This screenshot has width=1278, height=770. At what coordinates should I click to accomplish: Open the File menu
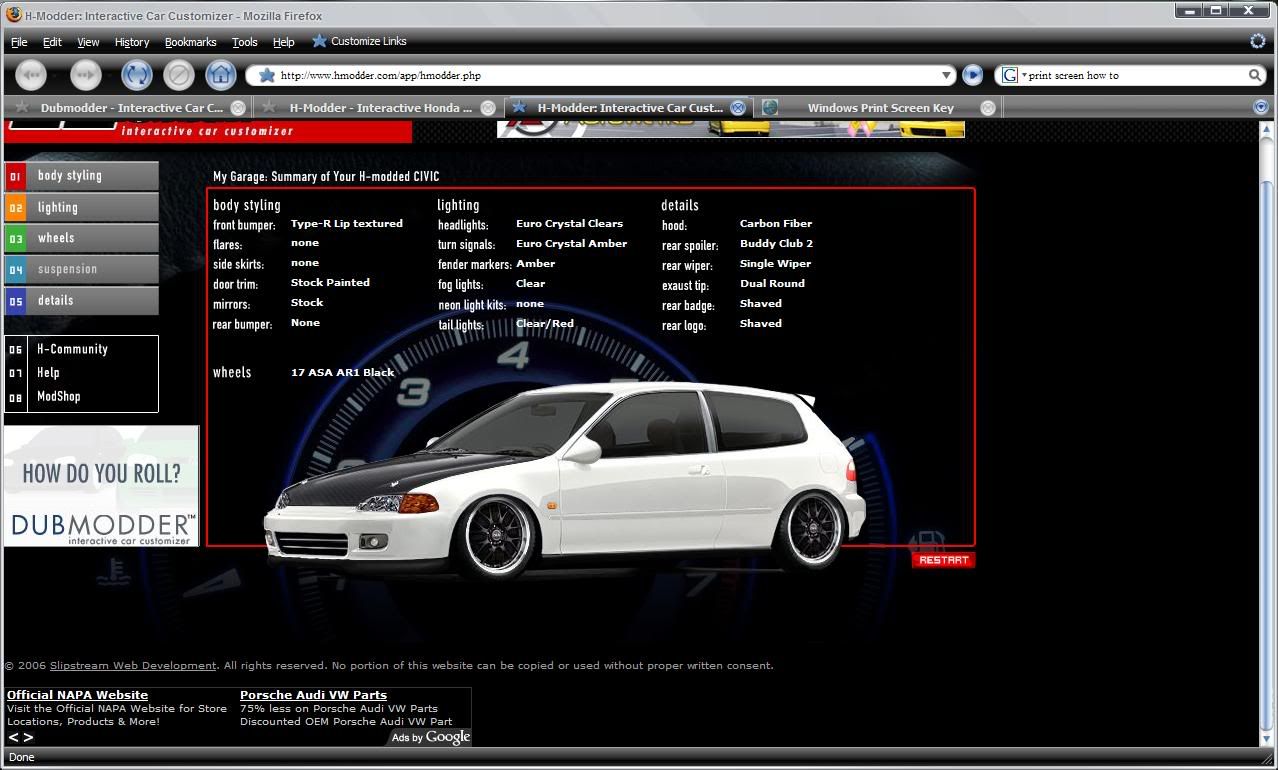click(x=19, y=42)
